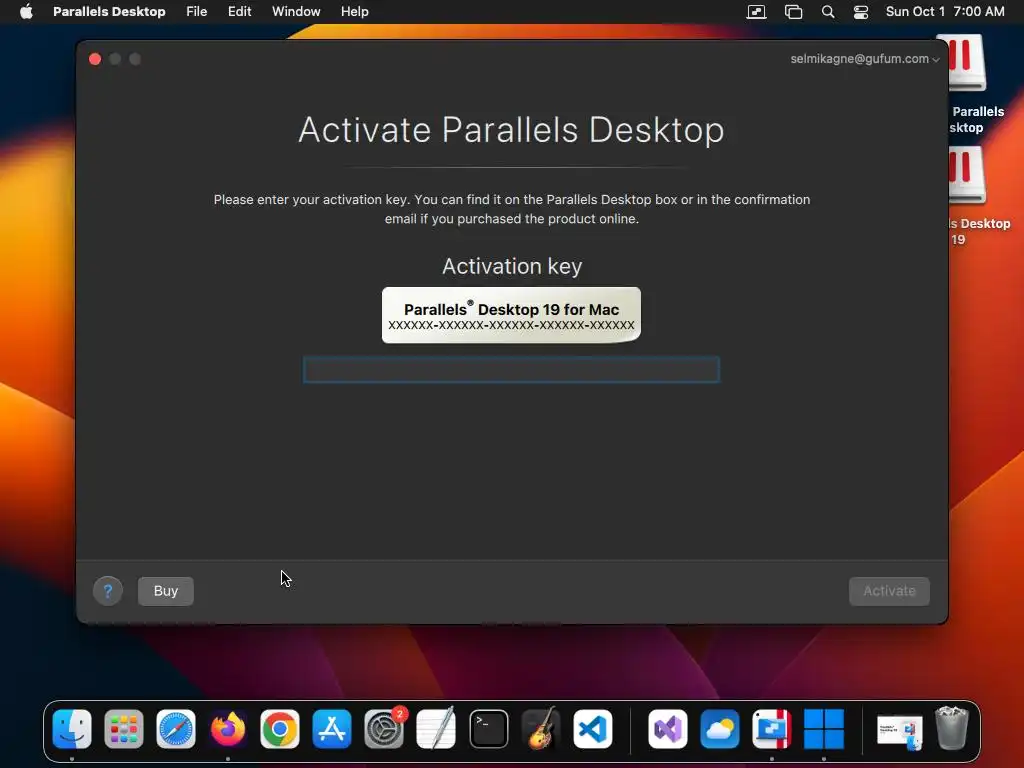Open the Weather app from the Dock
This screenshot has height=768, width=1024.
[720, 729]
